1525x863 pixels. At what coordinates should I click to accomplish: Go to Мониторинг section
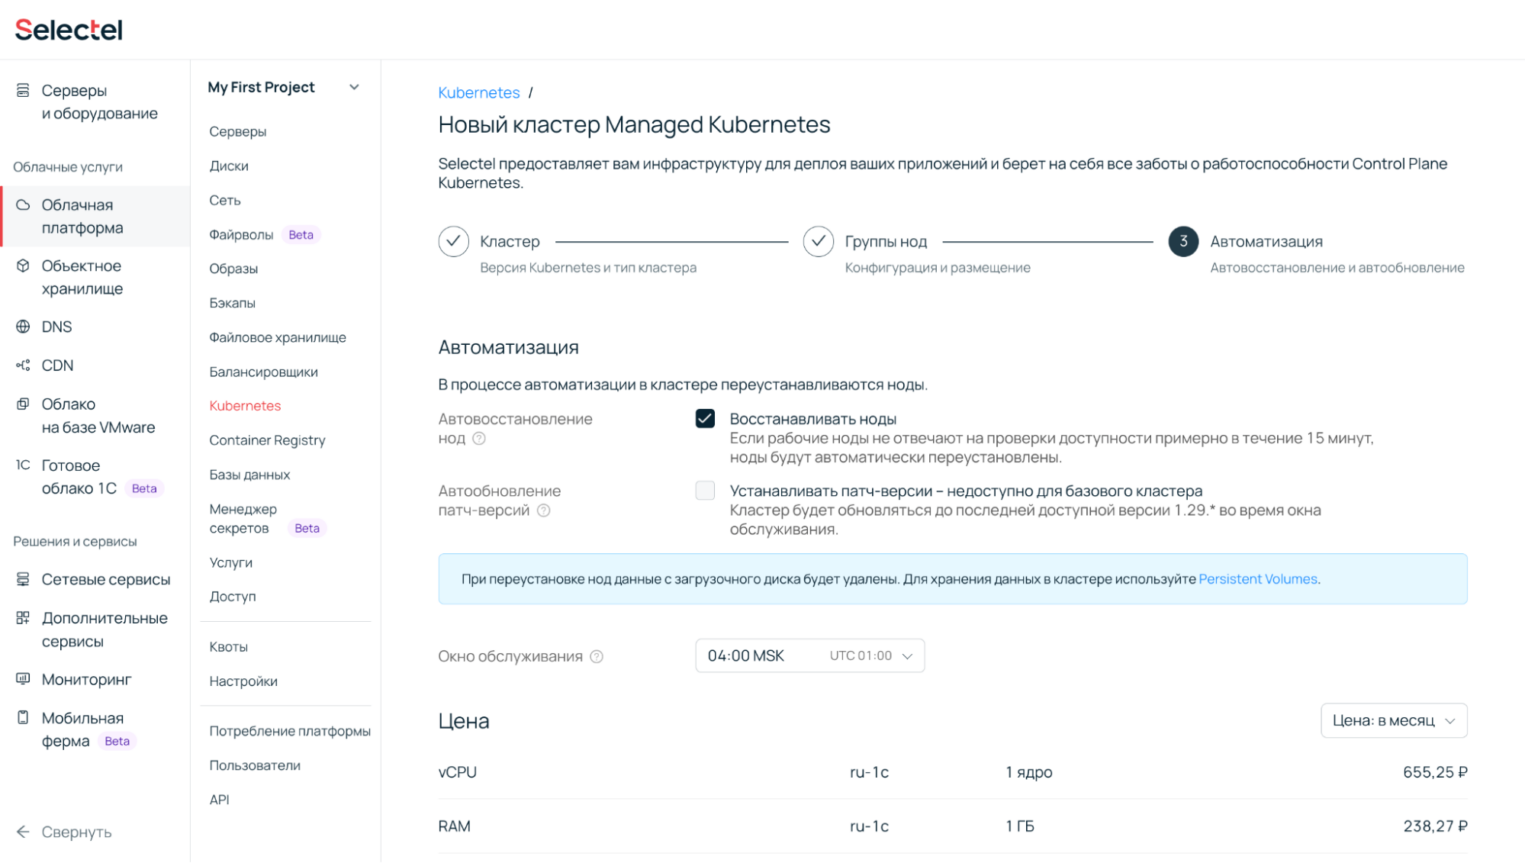coord(86,680)
